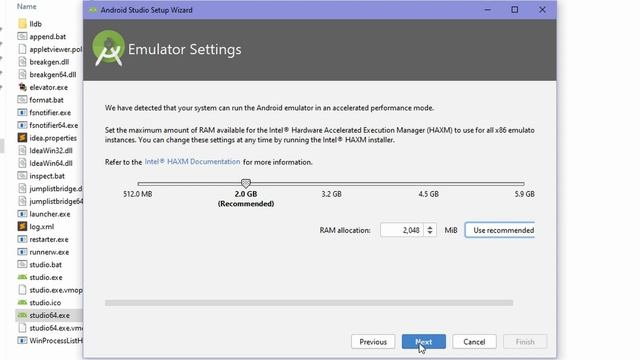
Task: Select log.xml file icon
Action: click(x=22, y=227)
